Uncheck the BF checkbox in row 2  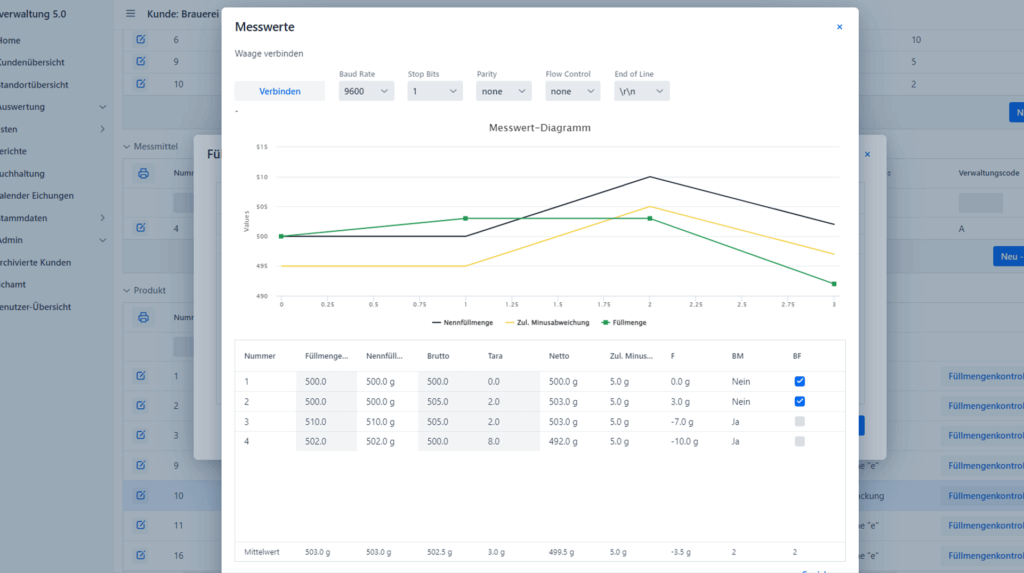(799, 401)
